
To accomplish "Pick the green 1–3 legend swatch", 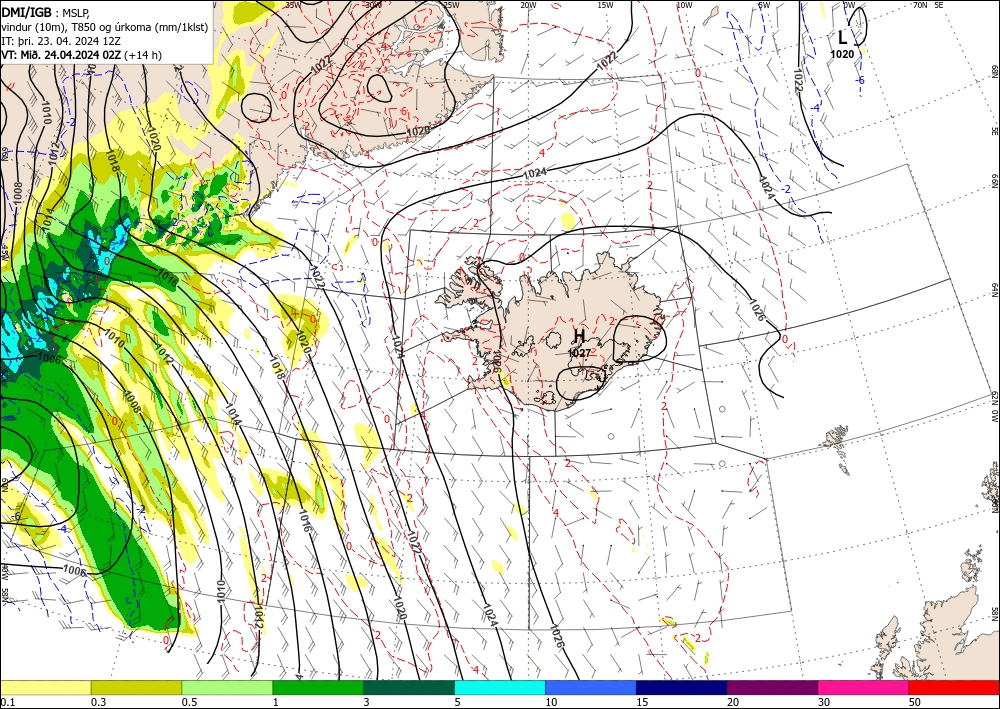I will pos(318,687).
